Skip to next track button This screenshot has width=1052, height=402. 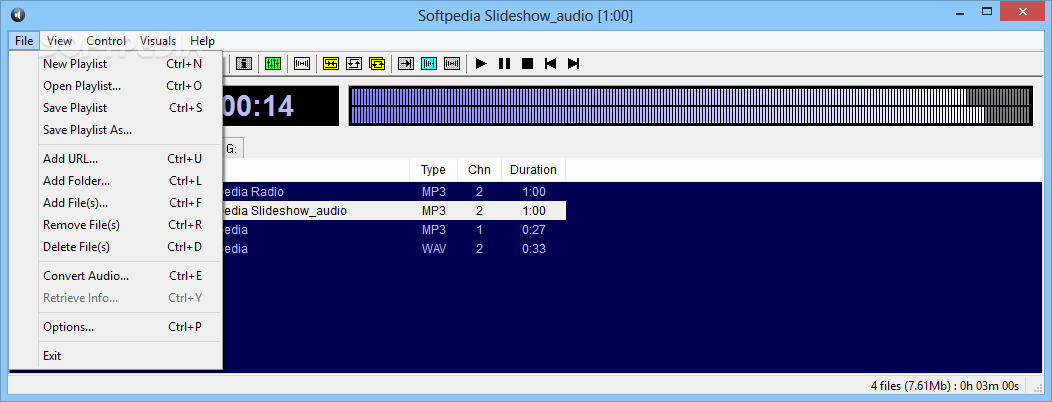pos(574,64)
